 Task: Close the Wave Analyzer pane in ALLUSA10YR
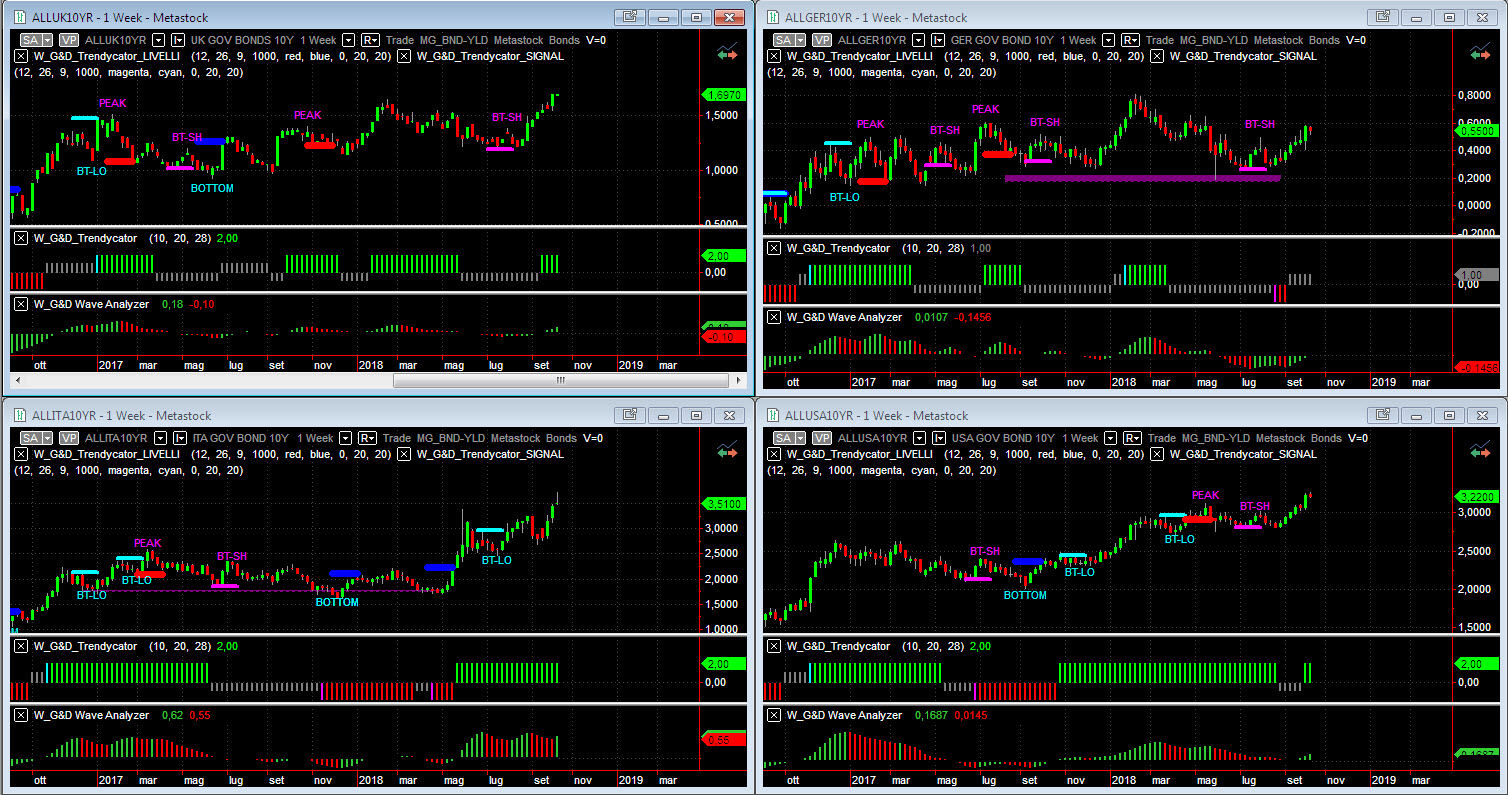[x=774, y=715]
